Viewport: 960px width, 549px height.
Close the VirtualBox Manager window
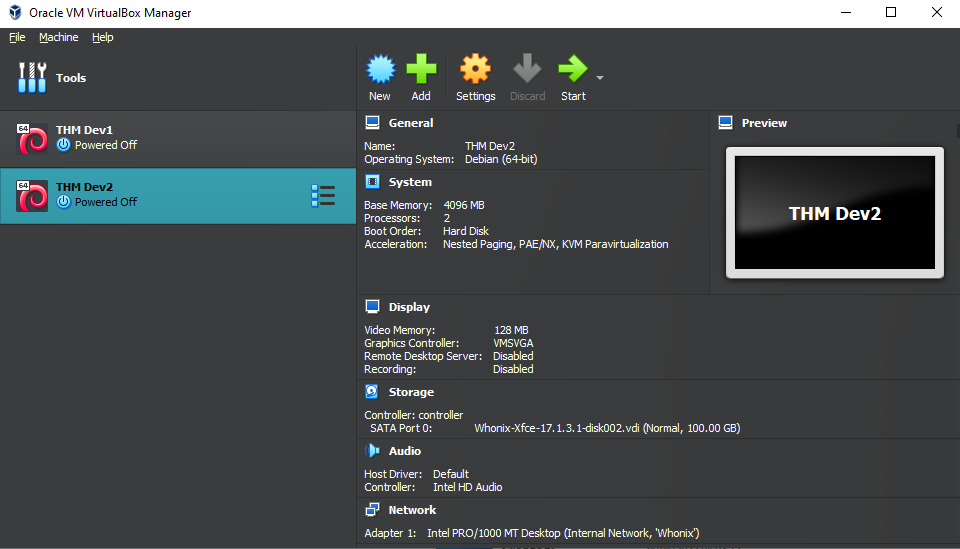coord(937,13)
